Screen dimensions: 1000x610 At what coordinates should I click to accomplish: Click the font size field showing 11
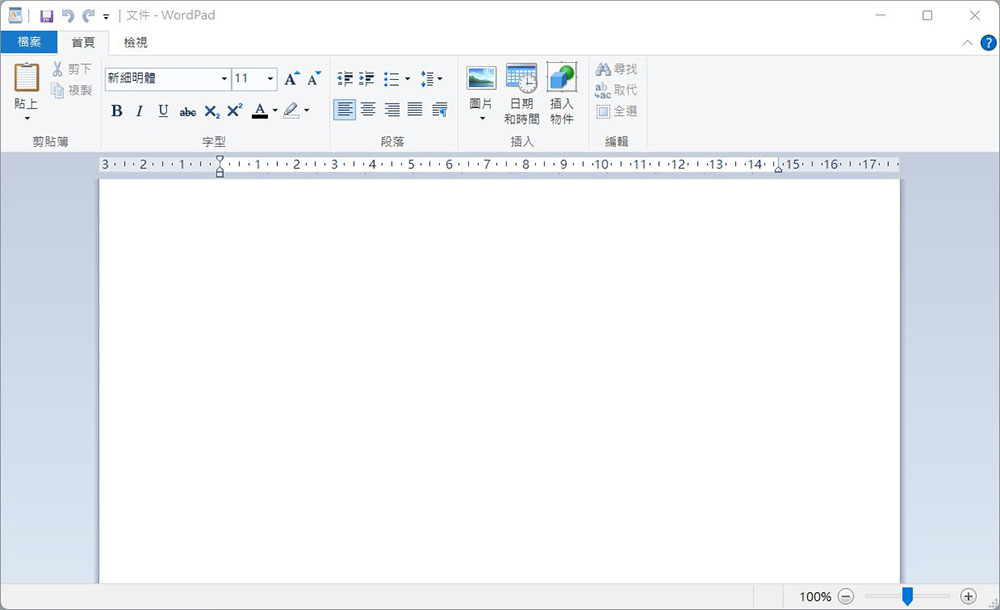[247, 78]
